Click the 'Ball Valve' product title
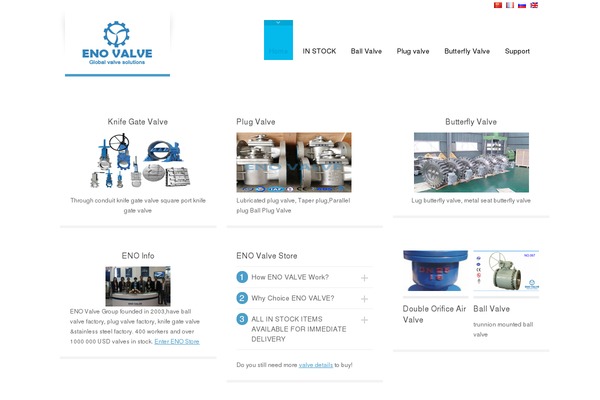Image resolution: width=600 pixels, height=400 pixels. [491, 309]
